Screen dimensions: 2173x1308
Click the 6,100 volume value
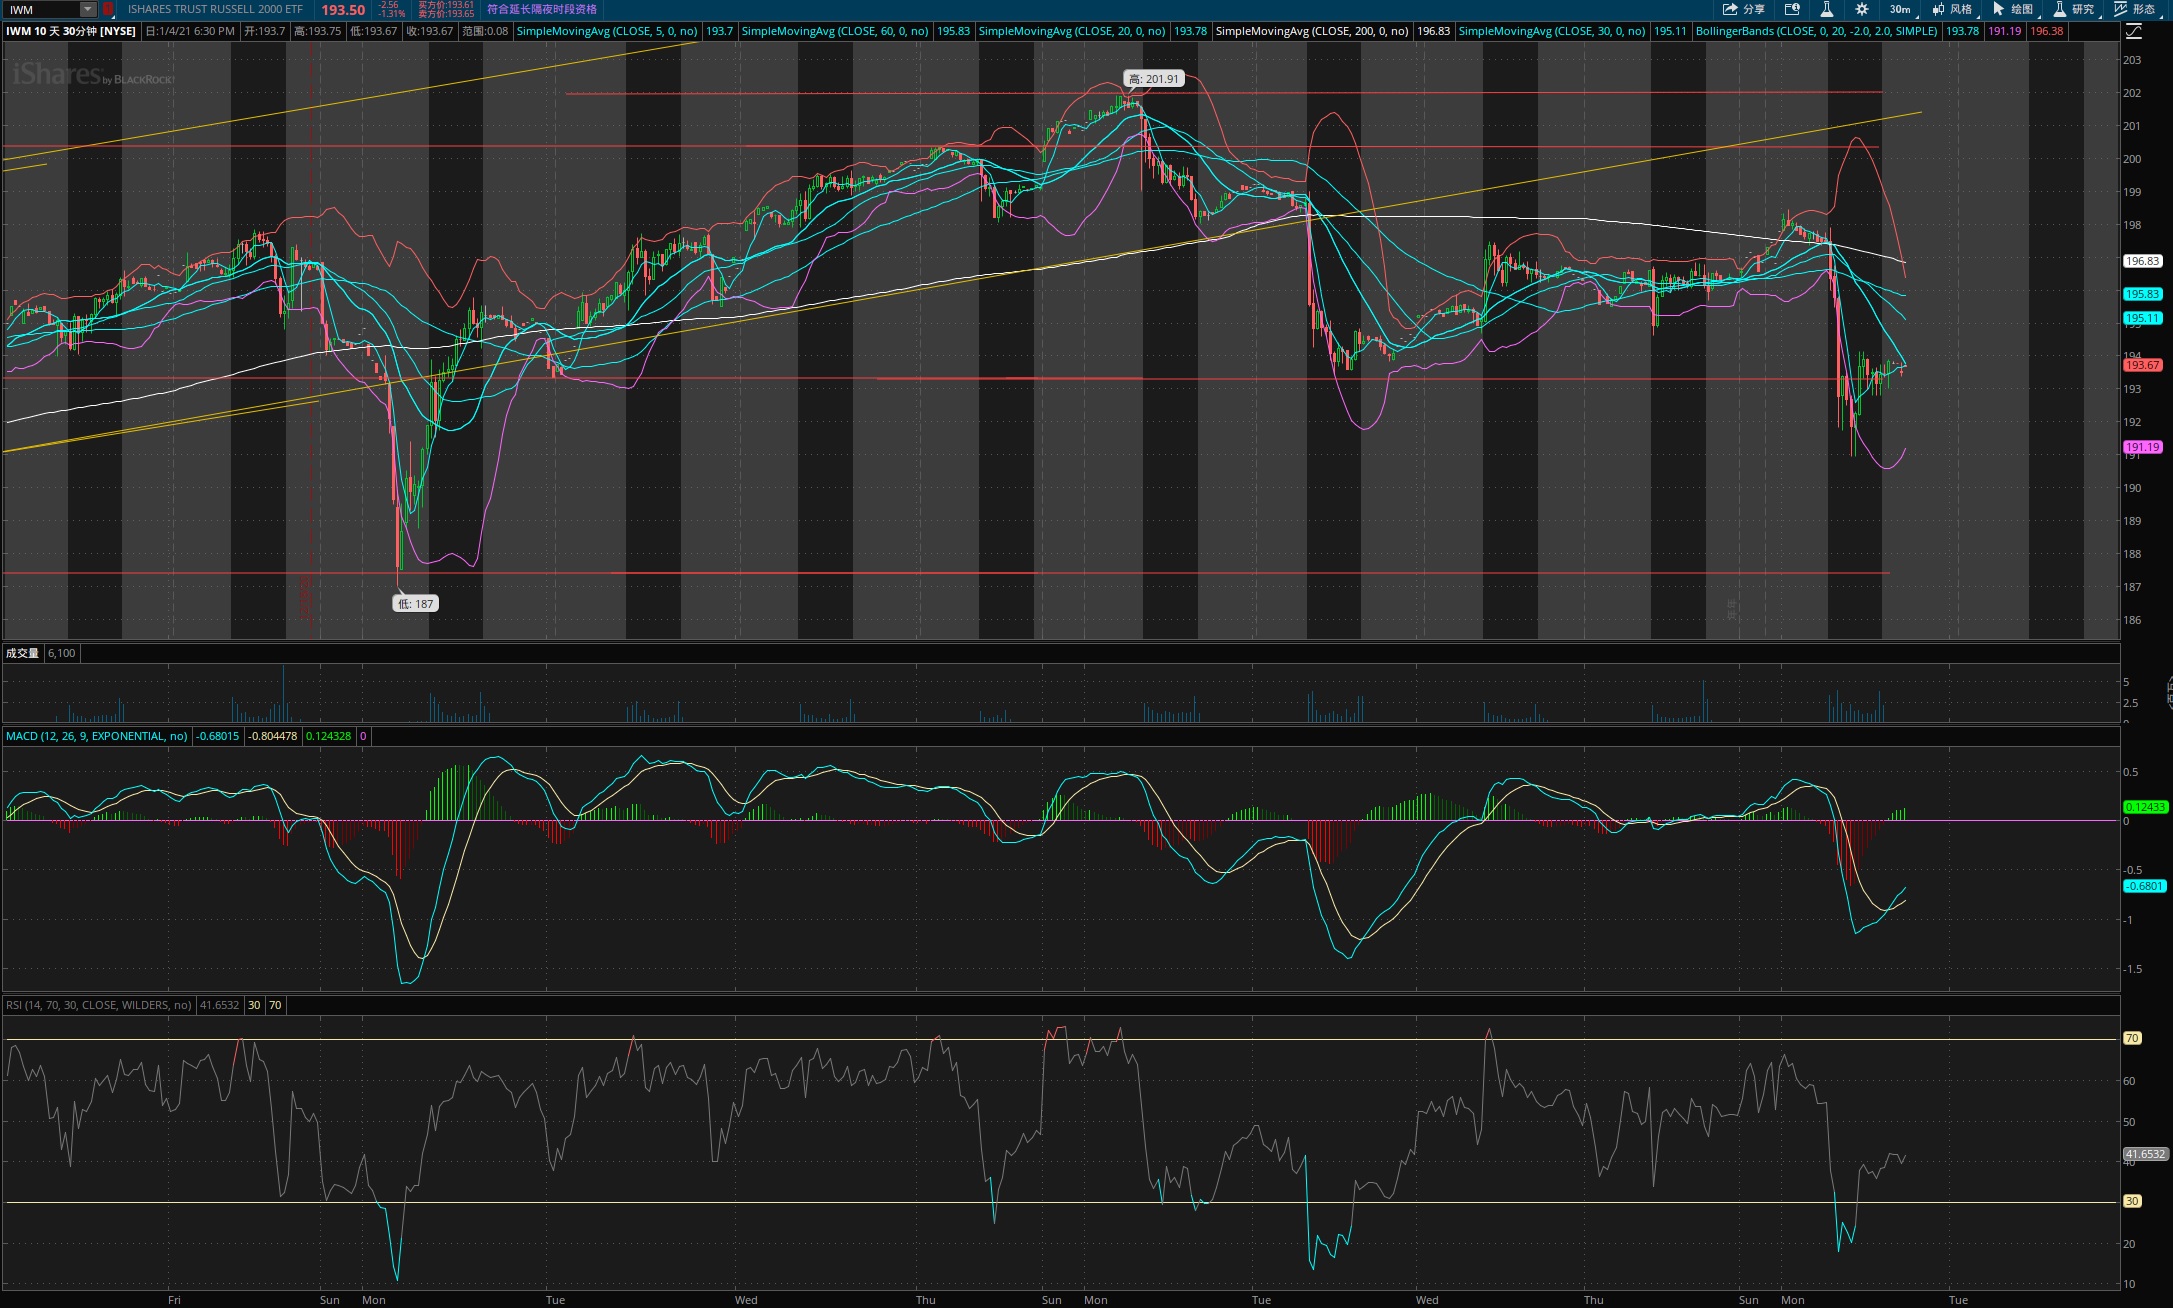coord(61,653)
